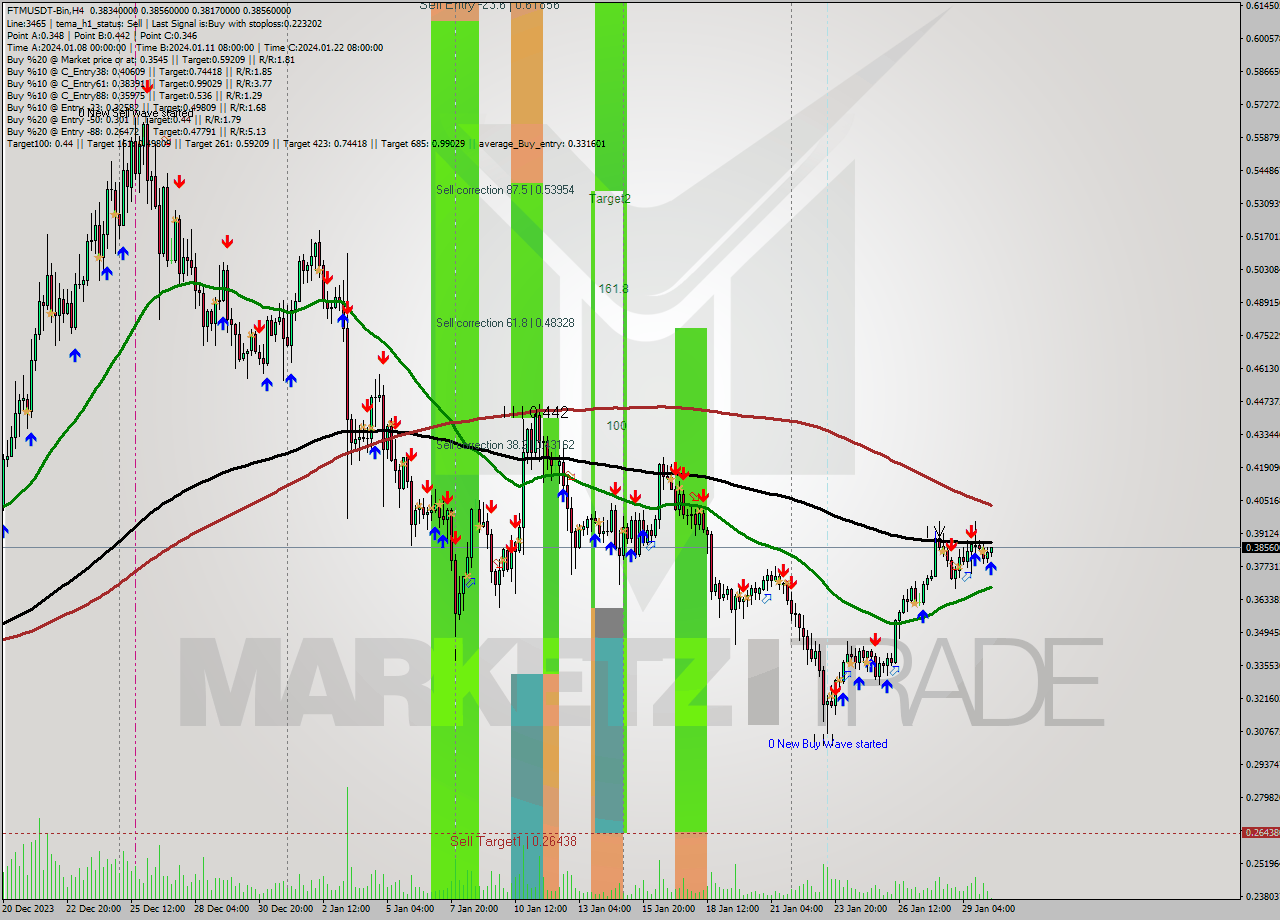The height and width of the screenshot is (920, 1280).
Task: Click the 'Buy %20 @ Entry -50' line
Action: [124, 119]
